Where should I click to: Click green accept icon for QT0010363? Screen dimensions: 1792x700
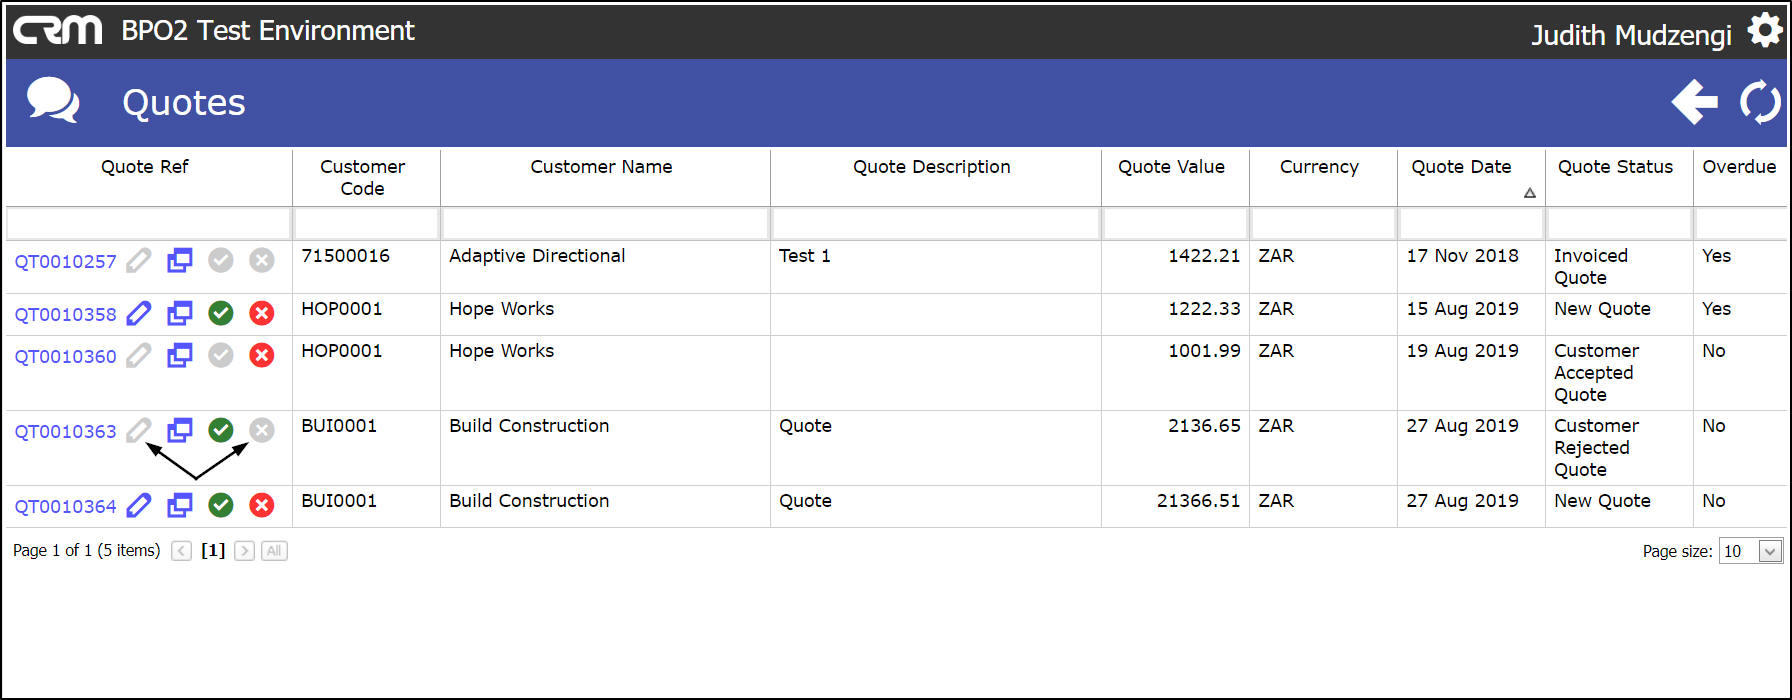coord(221,431)
